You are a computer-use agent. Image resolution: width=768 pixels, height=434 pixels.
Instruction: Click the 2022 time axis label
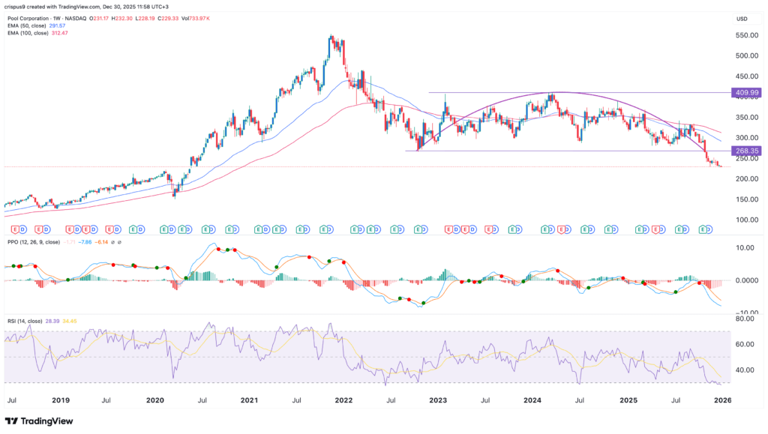pyautogui.click(x=343, y=401)
